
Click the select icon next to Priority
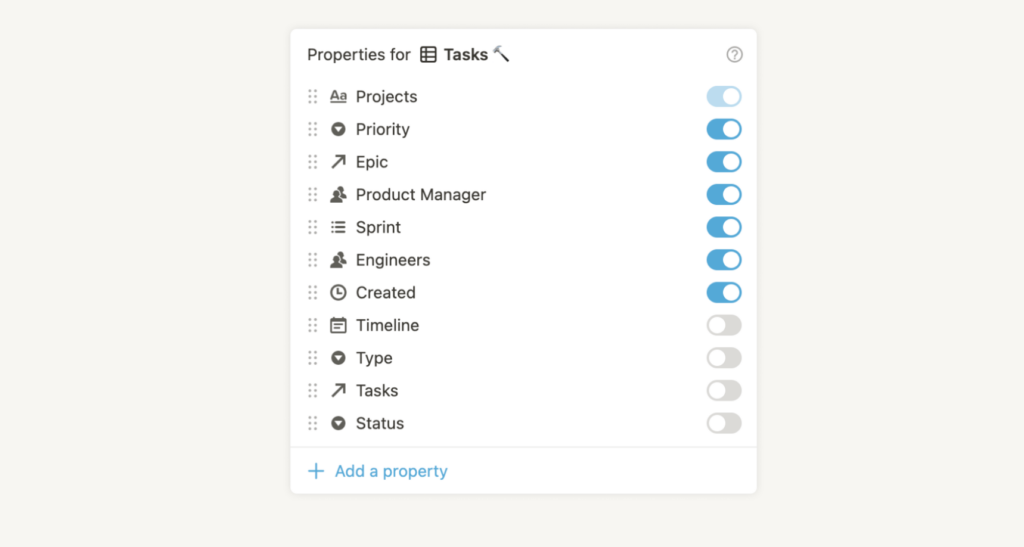[x=338, y=130]
